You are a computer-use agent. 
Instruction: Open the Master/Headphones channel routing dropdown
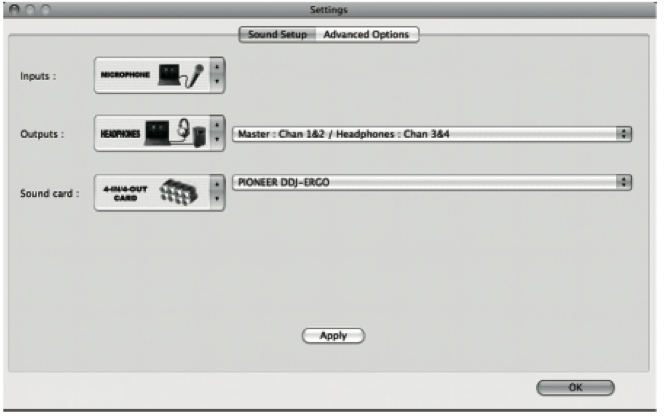tap(432, 134)
